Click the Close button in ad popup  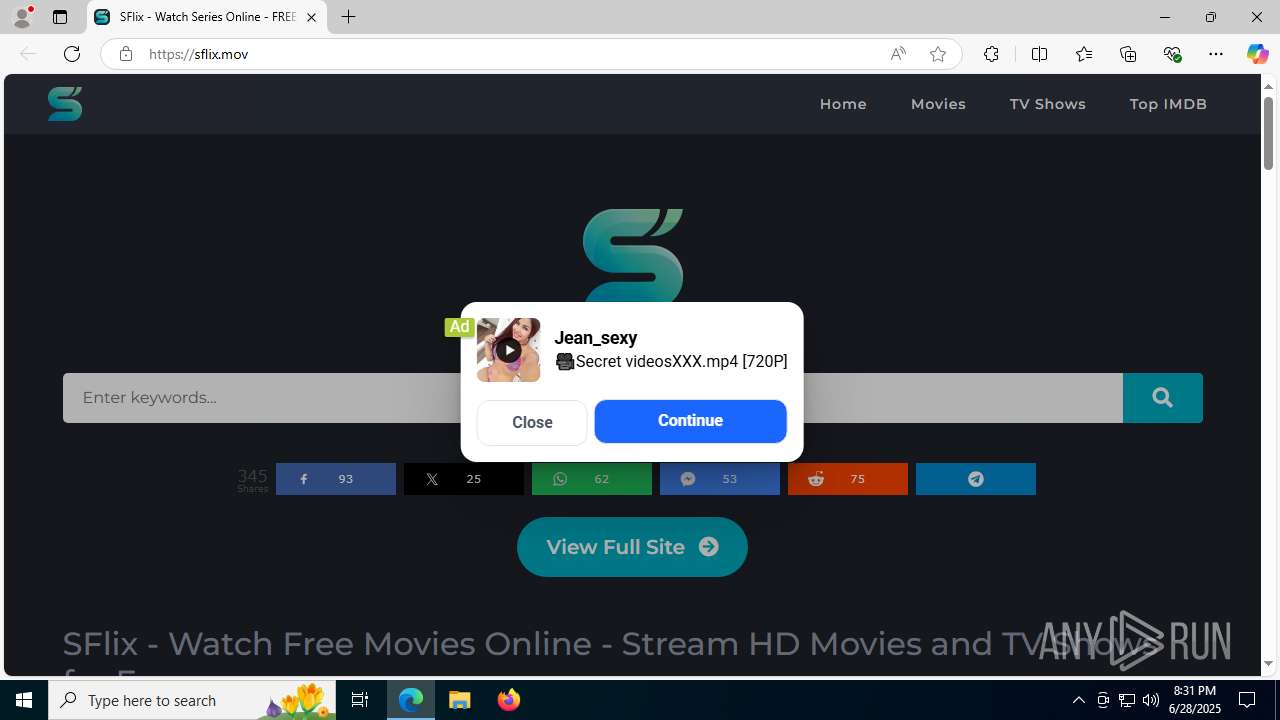(532, 422)
